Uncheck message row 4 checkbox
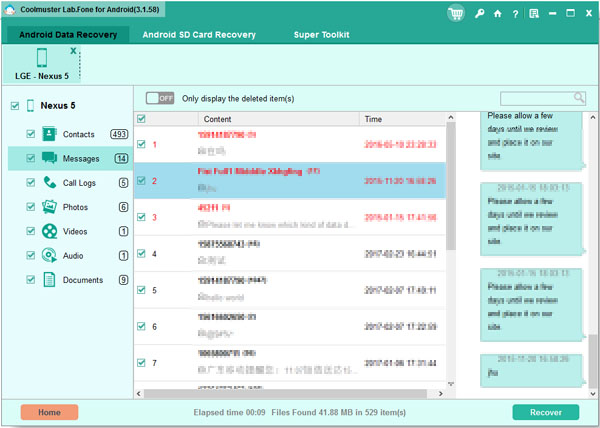 (141, 253)
